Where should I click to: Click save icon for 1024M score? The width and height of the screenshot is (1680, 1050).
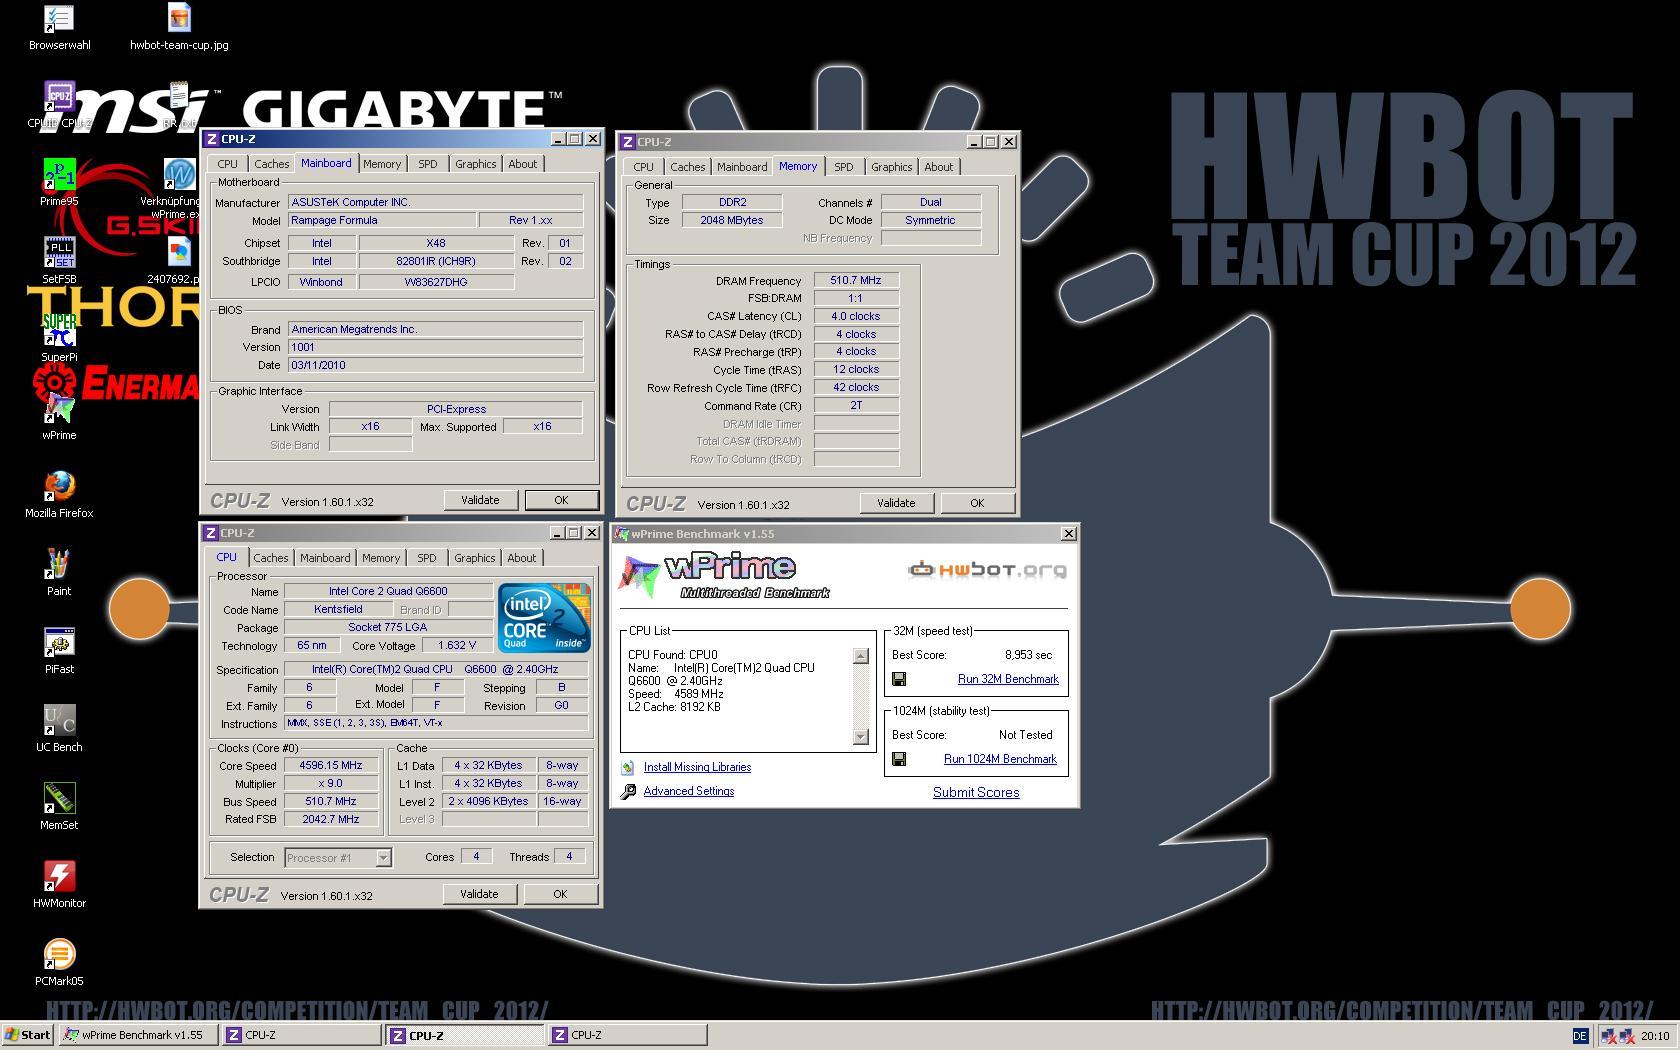899,759
